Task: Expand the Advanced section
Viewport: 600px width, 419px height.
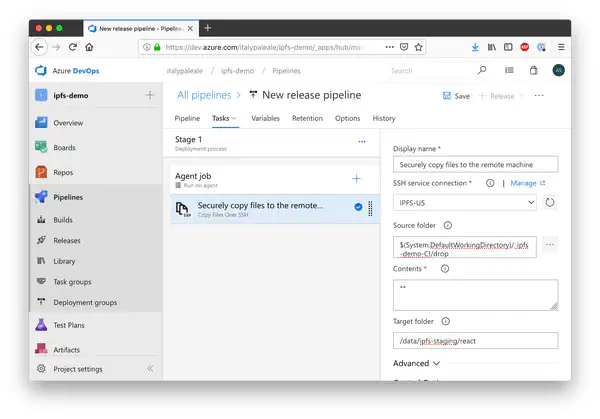Action: click(417, 364)
